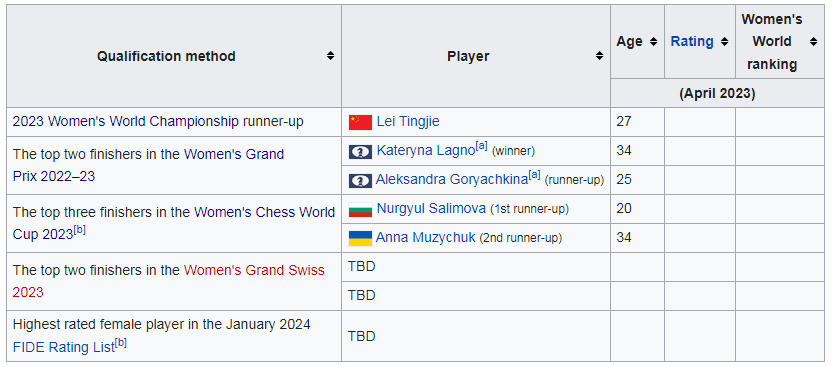This screenshot has width=832, height=366.
Task: Sort by Rating using its sort arrows
Action: [724, 41]
